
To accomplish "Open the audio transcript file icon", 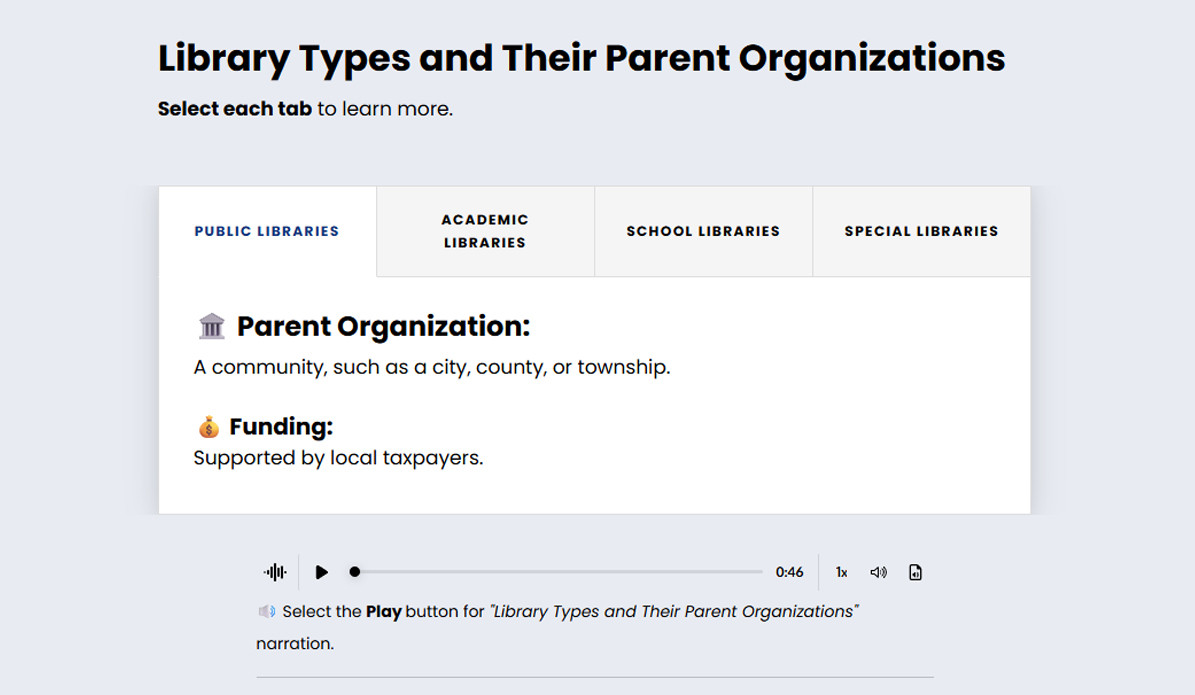I will 915,572.
